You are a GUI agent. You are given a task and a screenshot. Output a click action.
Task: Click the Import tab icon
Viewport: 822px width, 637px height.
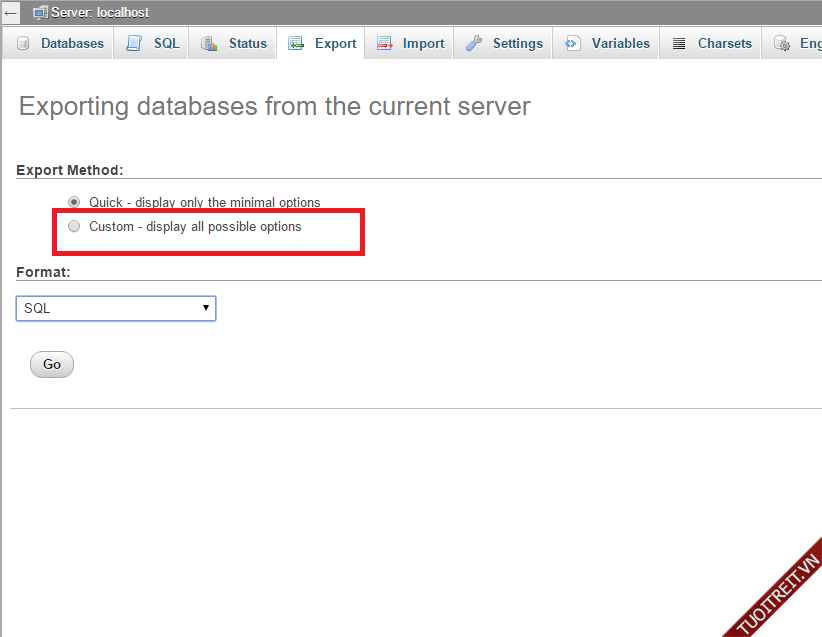pyautogui.click(x=384, y=44)
